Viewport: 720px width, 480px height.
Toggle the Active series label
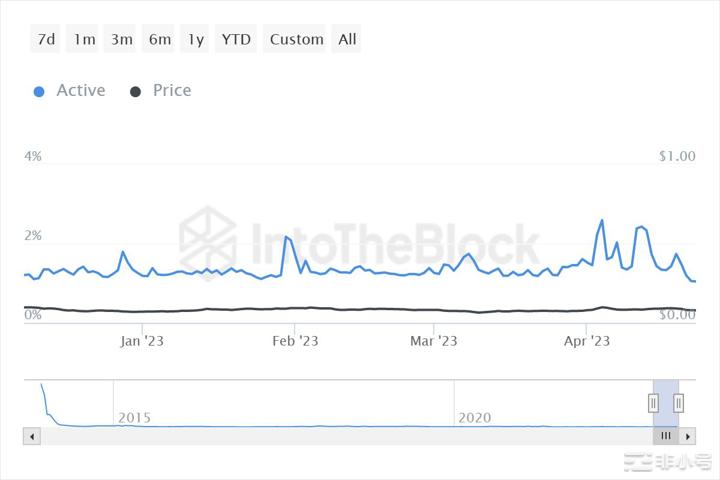(80, 90)
